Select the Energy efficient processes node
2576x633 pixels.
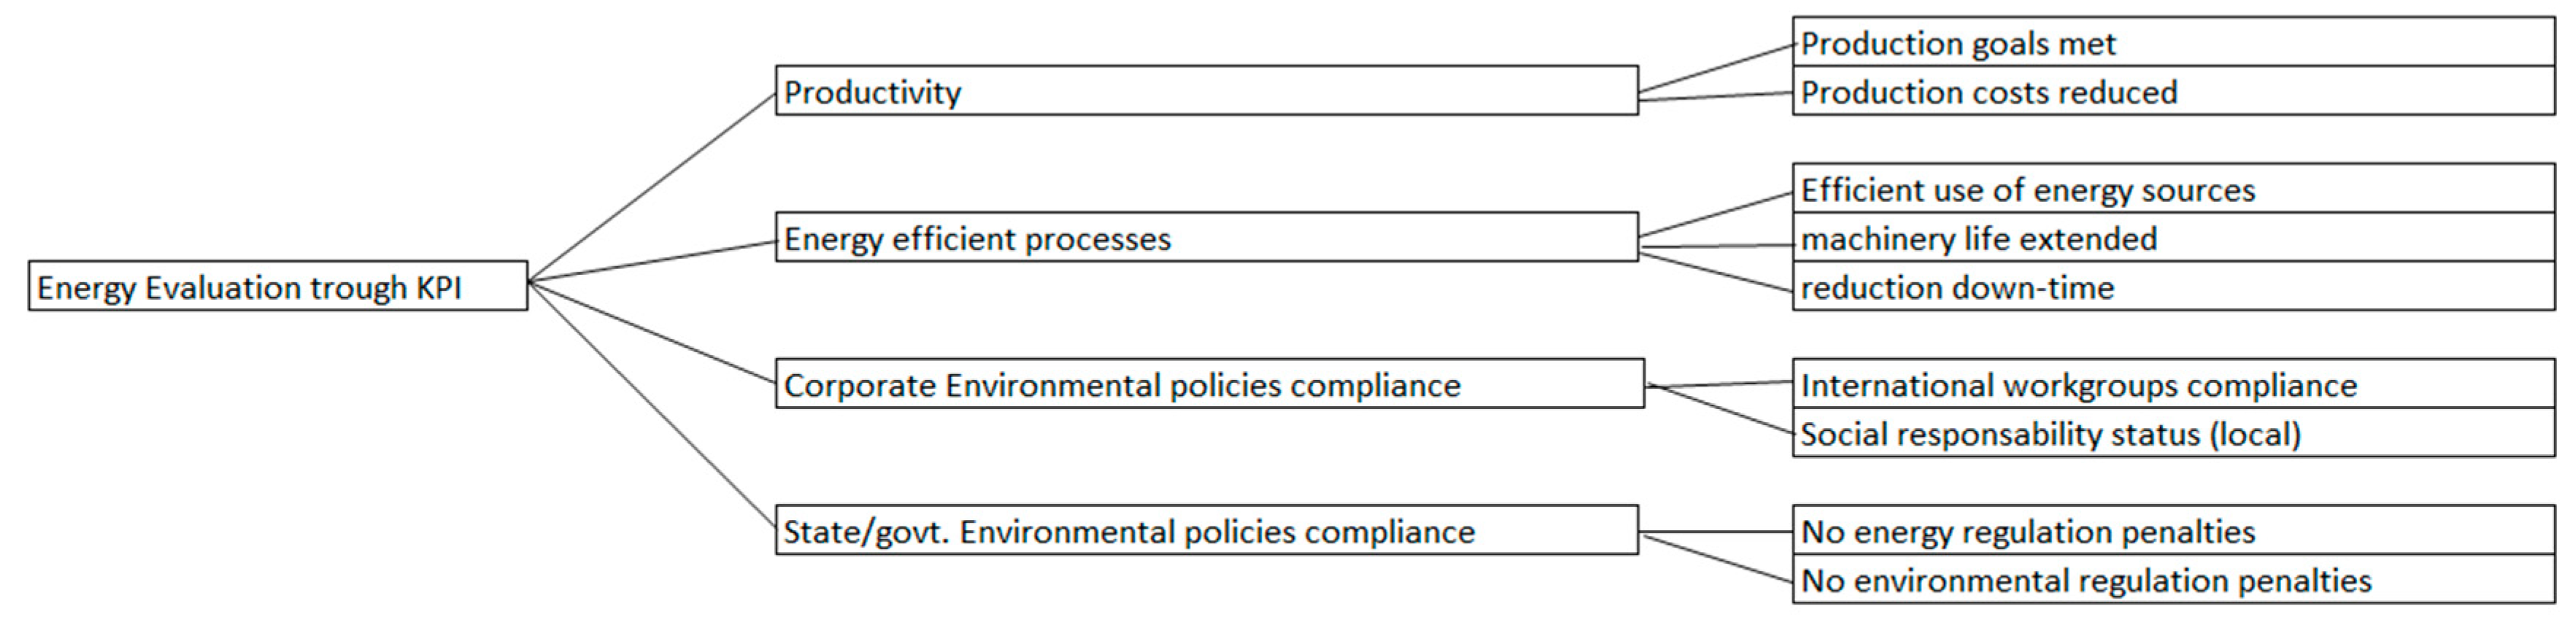pos(1206,237)
